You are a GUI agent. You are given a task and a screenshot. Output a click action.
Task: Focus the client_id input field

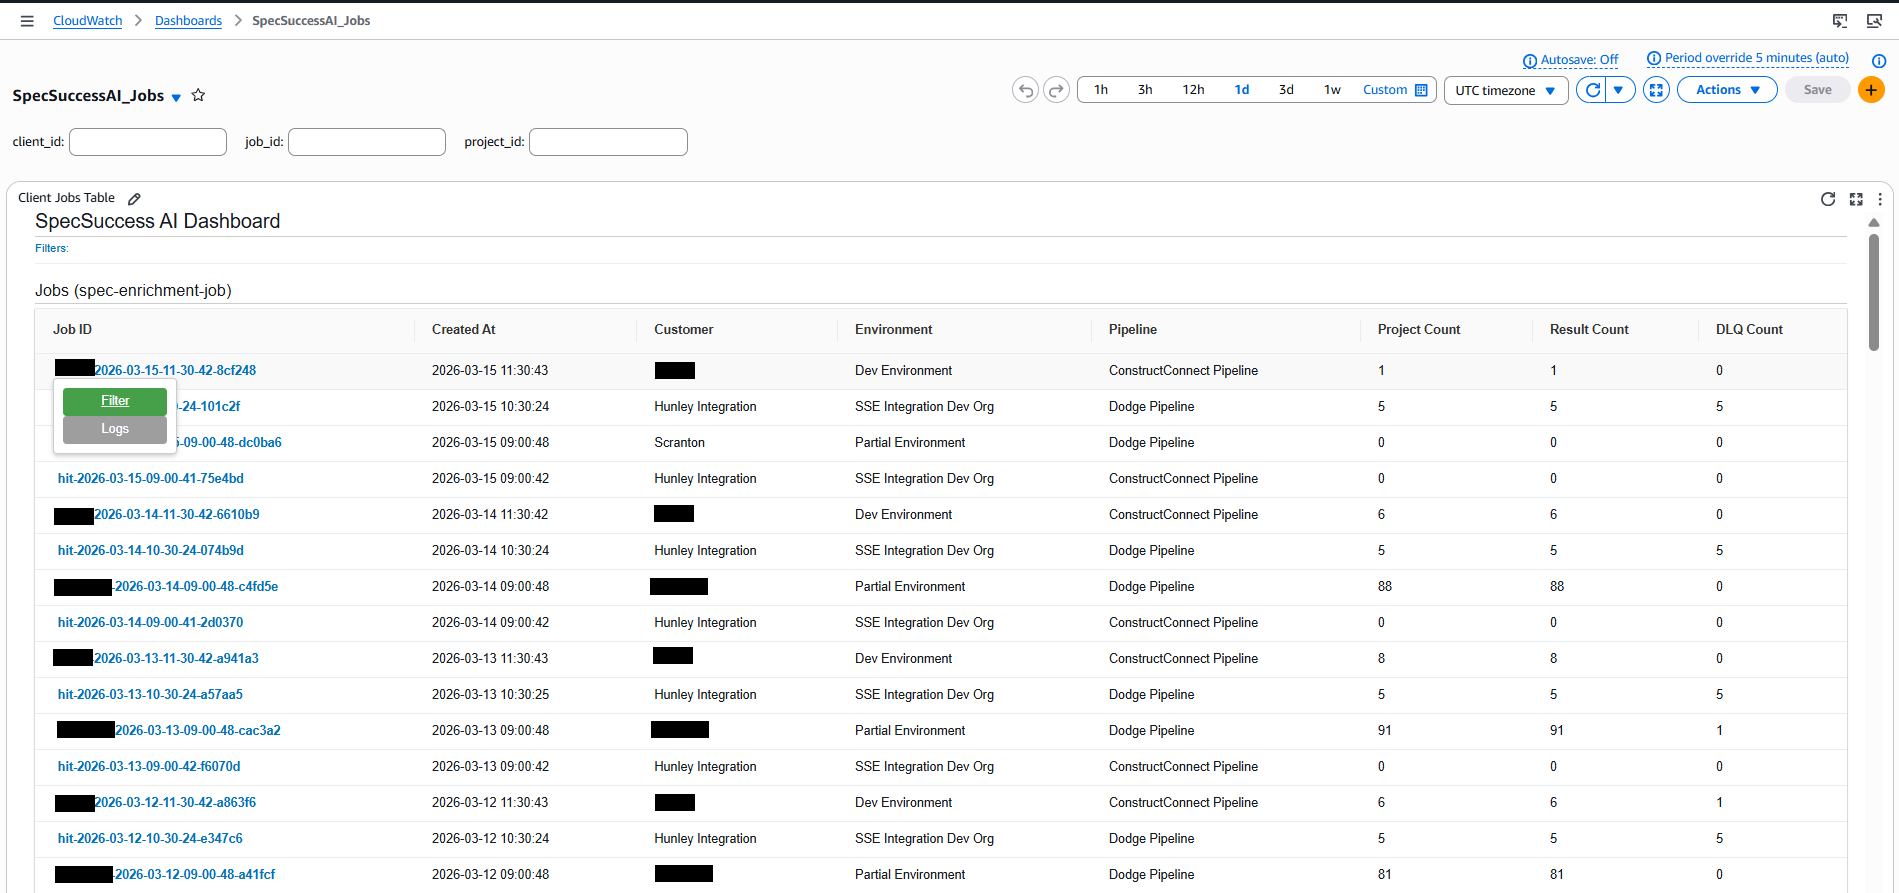(148, 142)
